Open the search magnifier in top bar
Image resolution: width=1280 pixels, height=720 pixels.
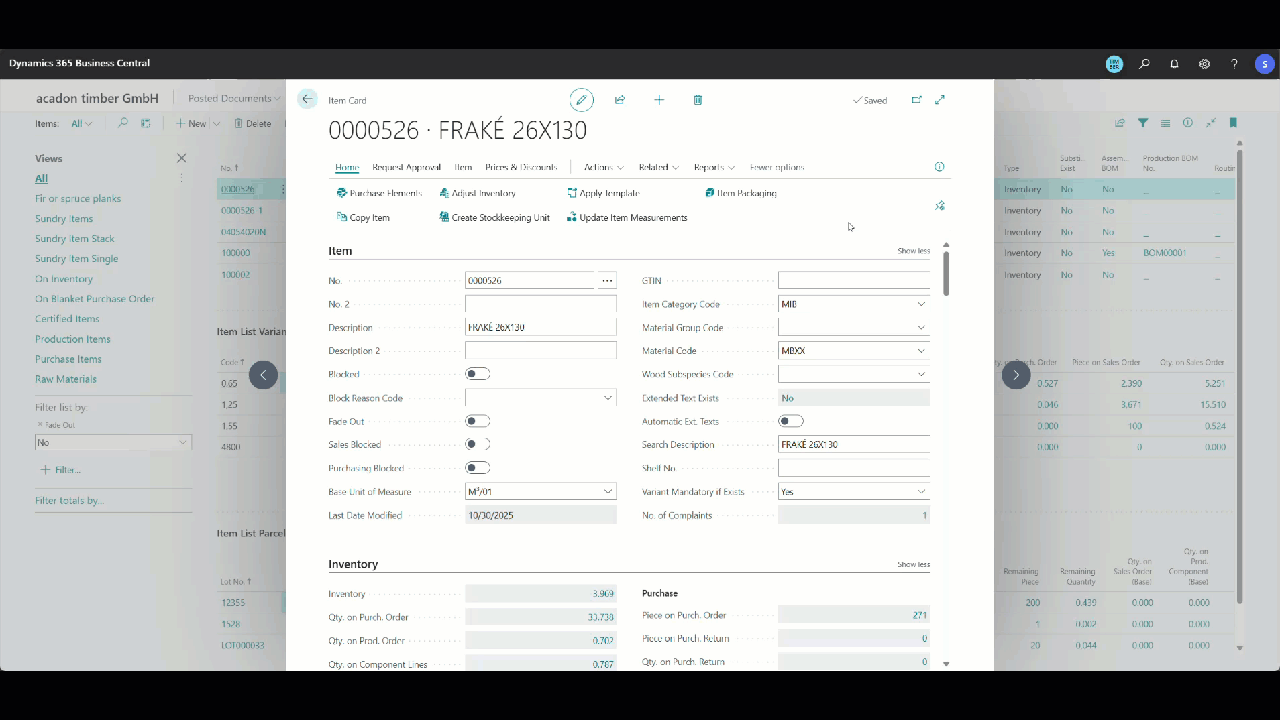pyautogui.click(x=1144, y=64)
